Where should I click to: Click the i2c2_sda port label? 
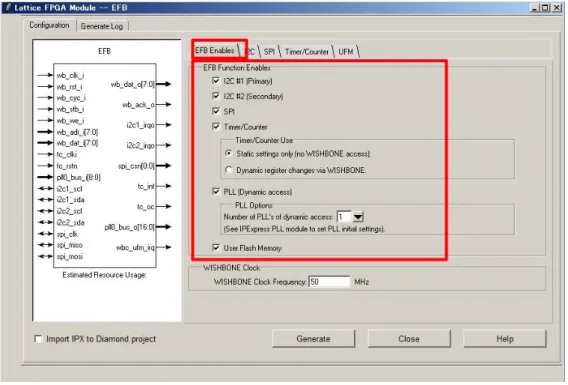coord(70,222)
